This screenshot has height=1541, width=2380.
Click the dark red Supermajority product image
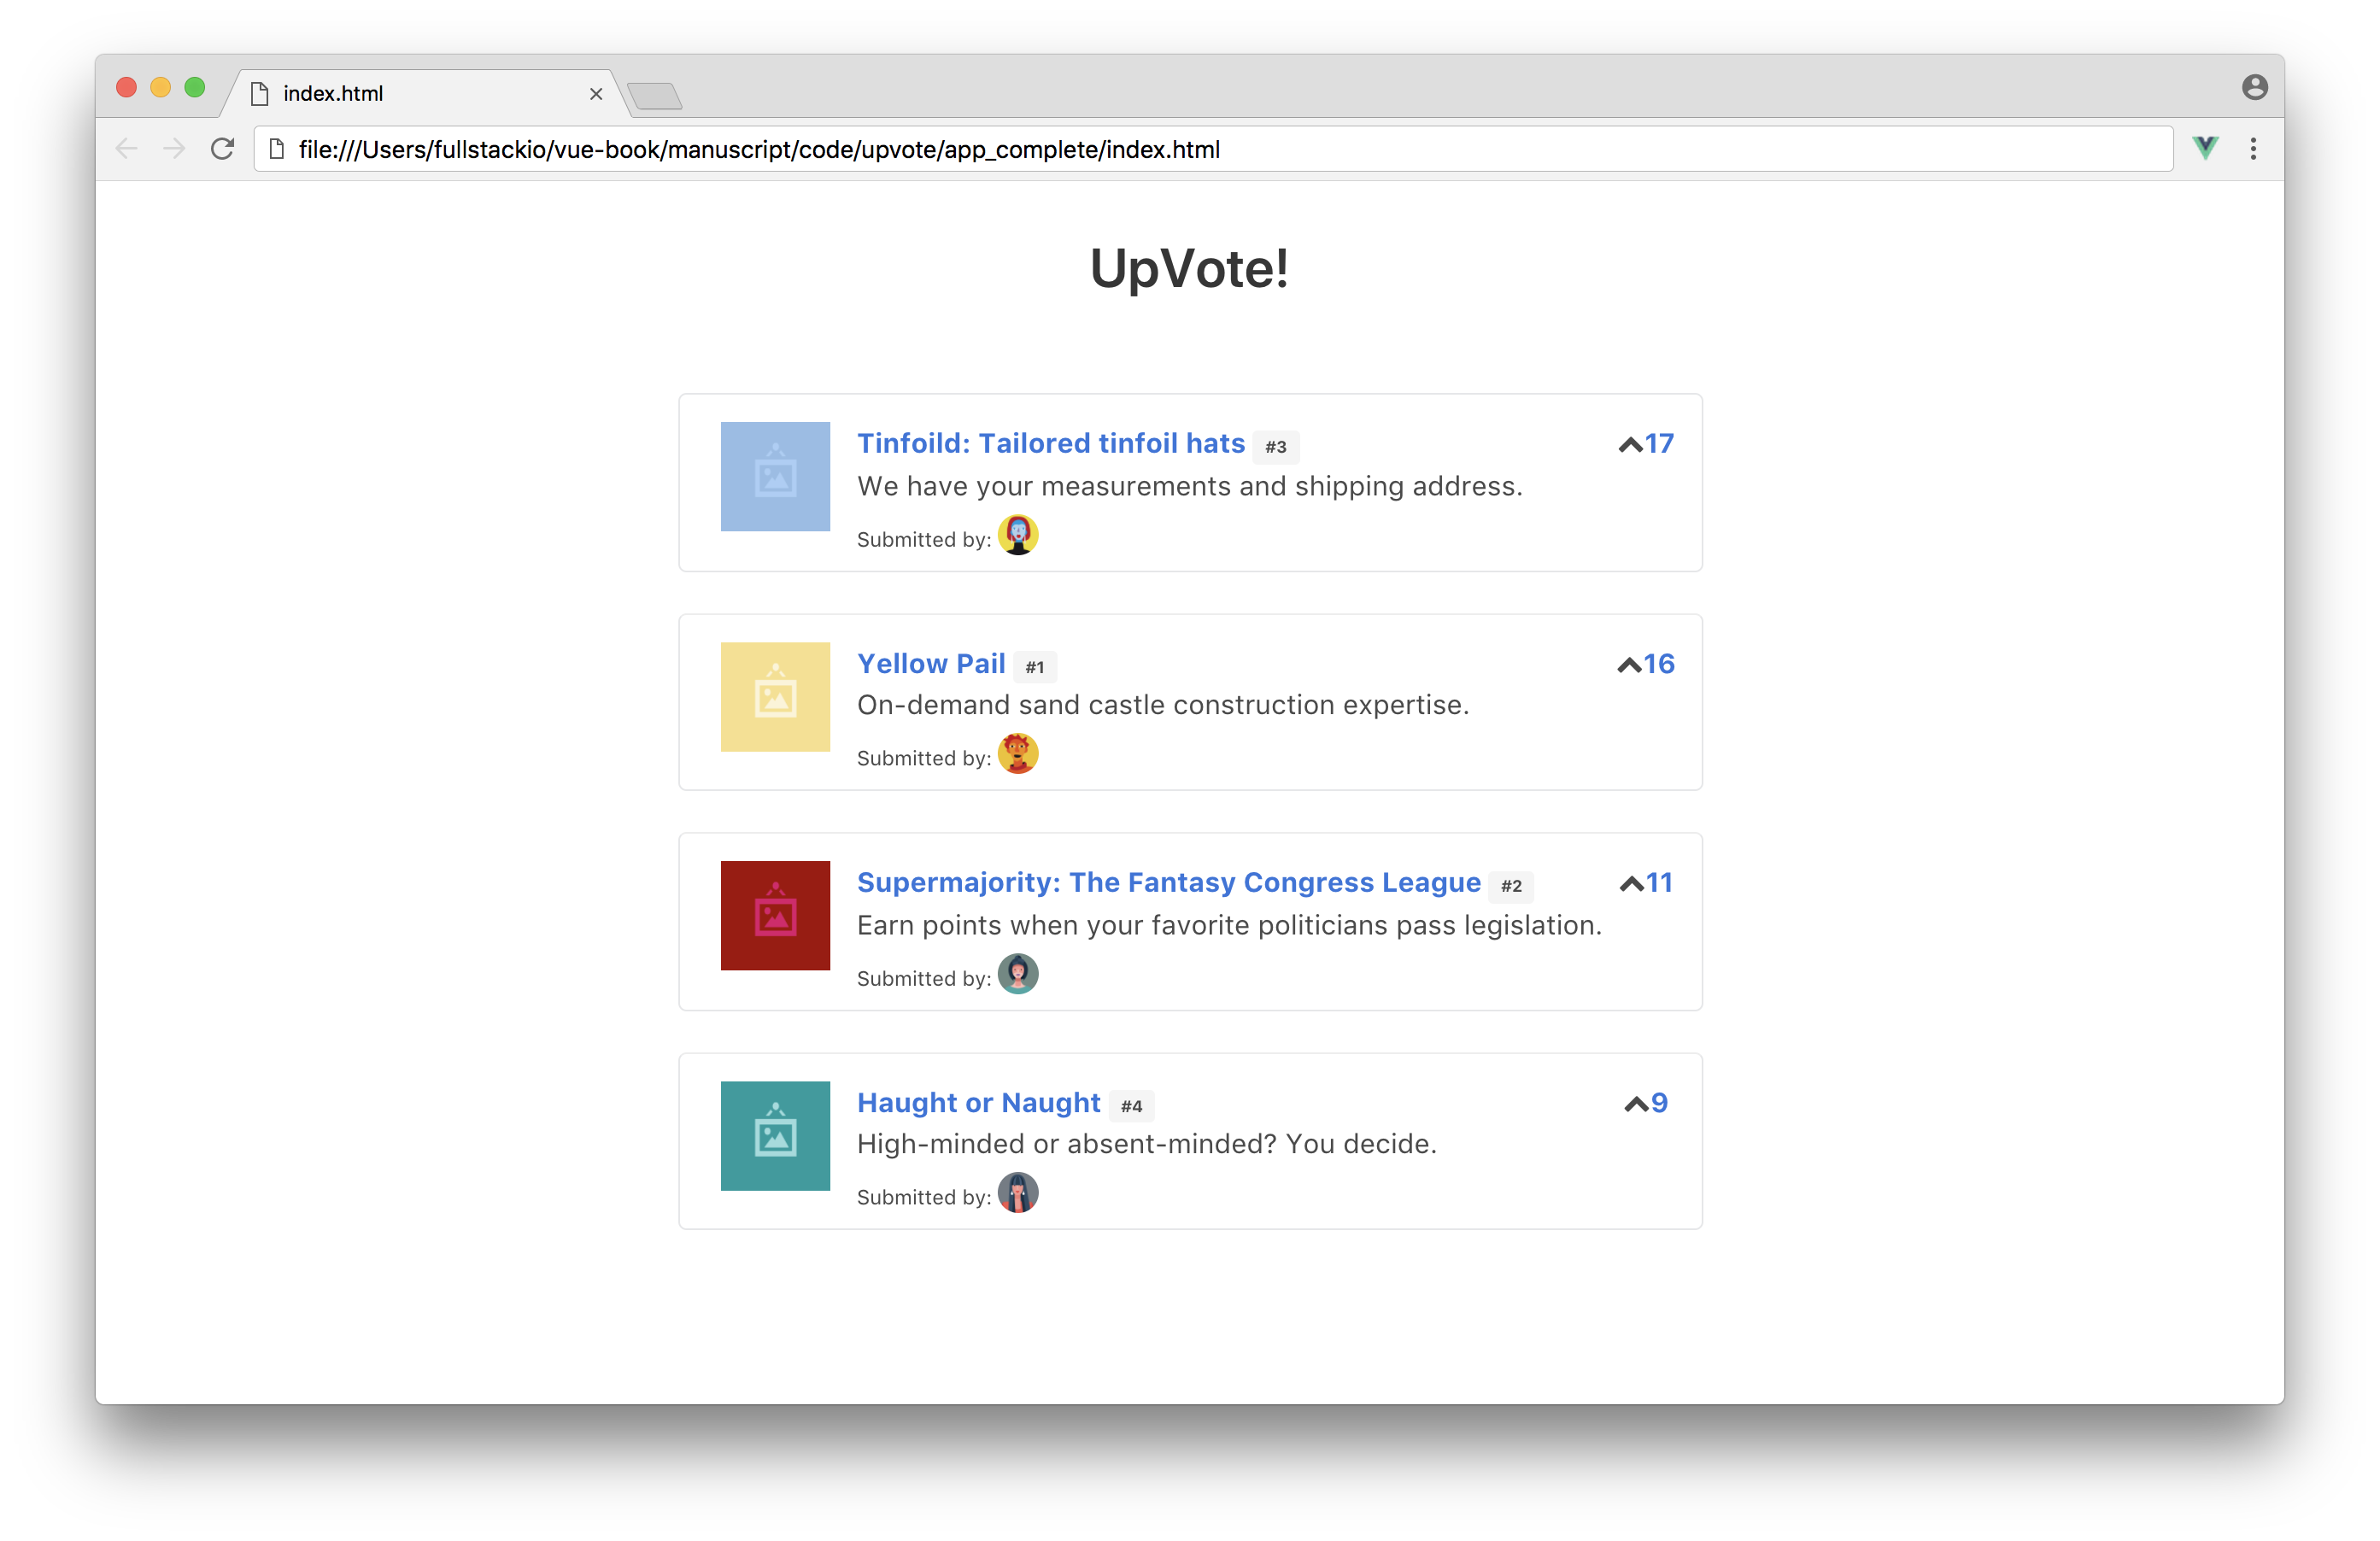coord(775,915)
